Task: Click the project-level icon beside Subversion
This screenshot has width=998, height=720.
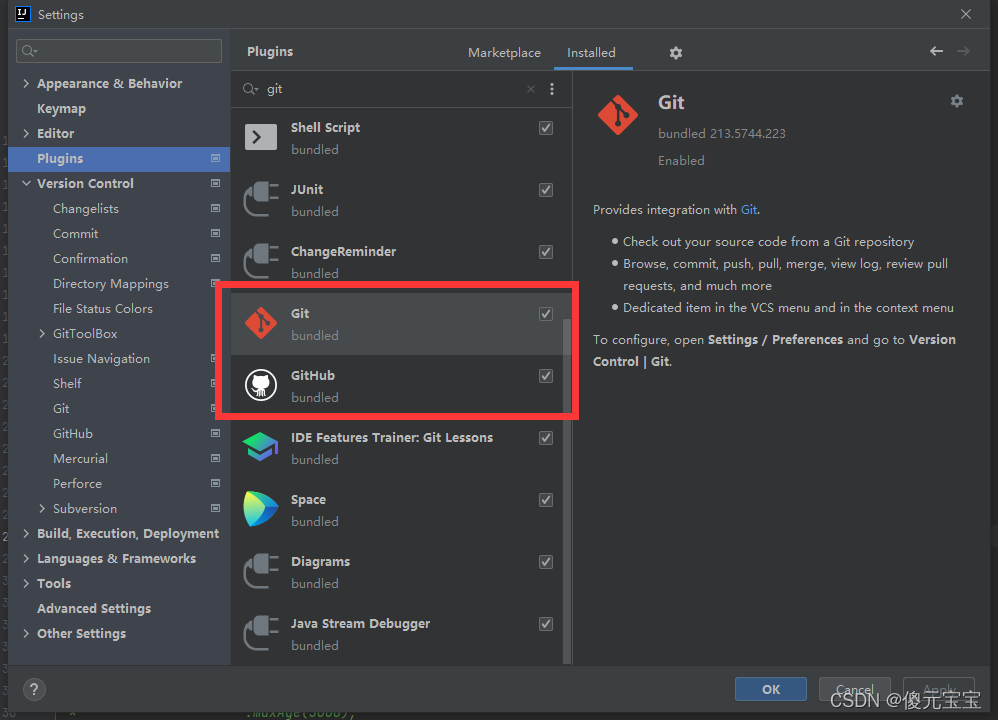Action: (216, 508)
